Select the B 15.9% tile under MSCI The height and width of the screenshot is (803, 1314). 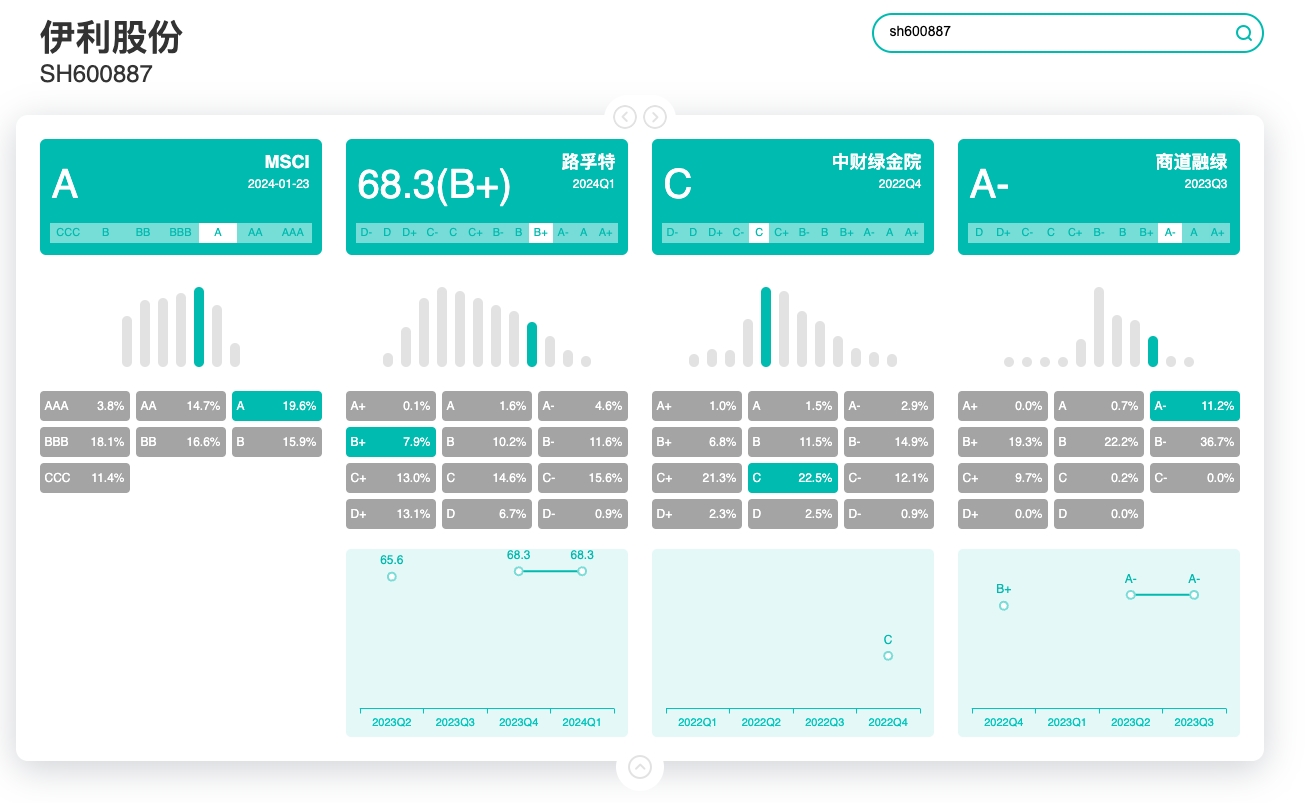(277, 442)
